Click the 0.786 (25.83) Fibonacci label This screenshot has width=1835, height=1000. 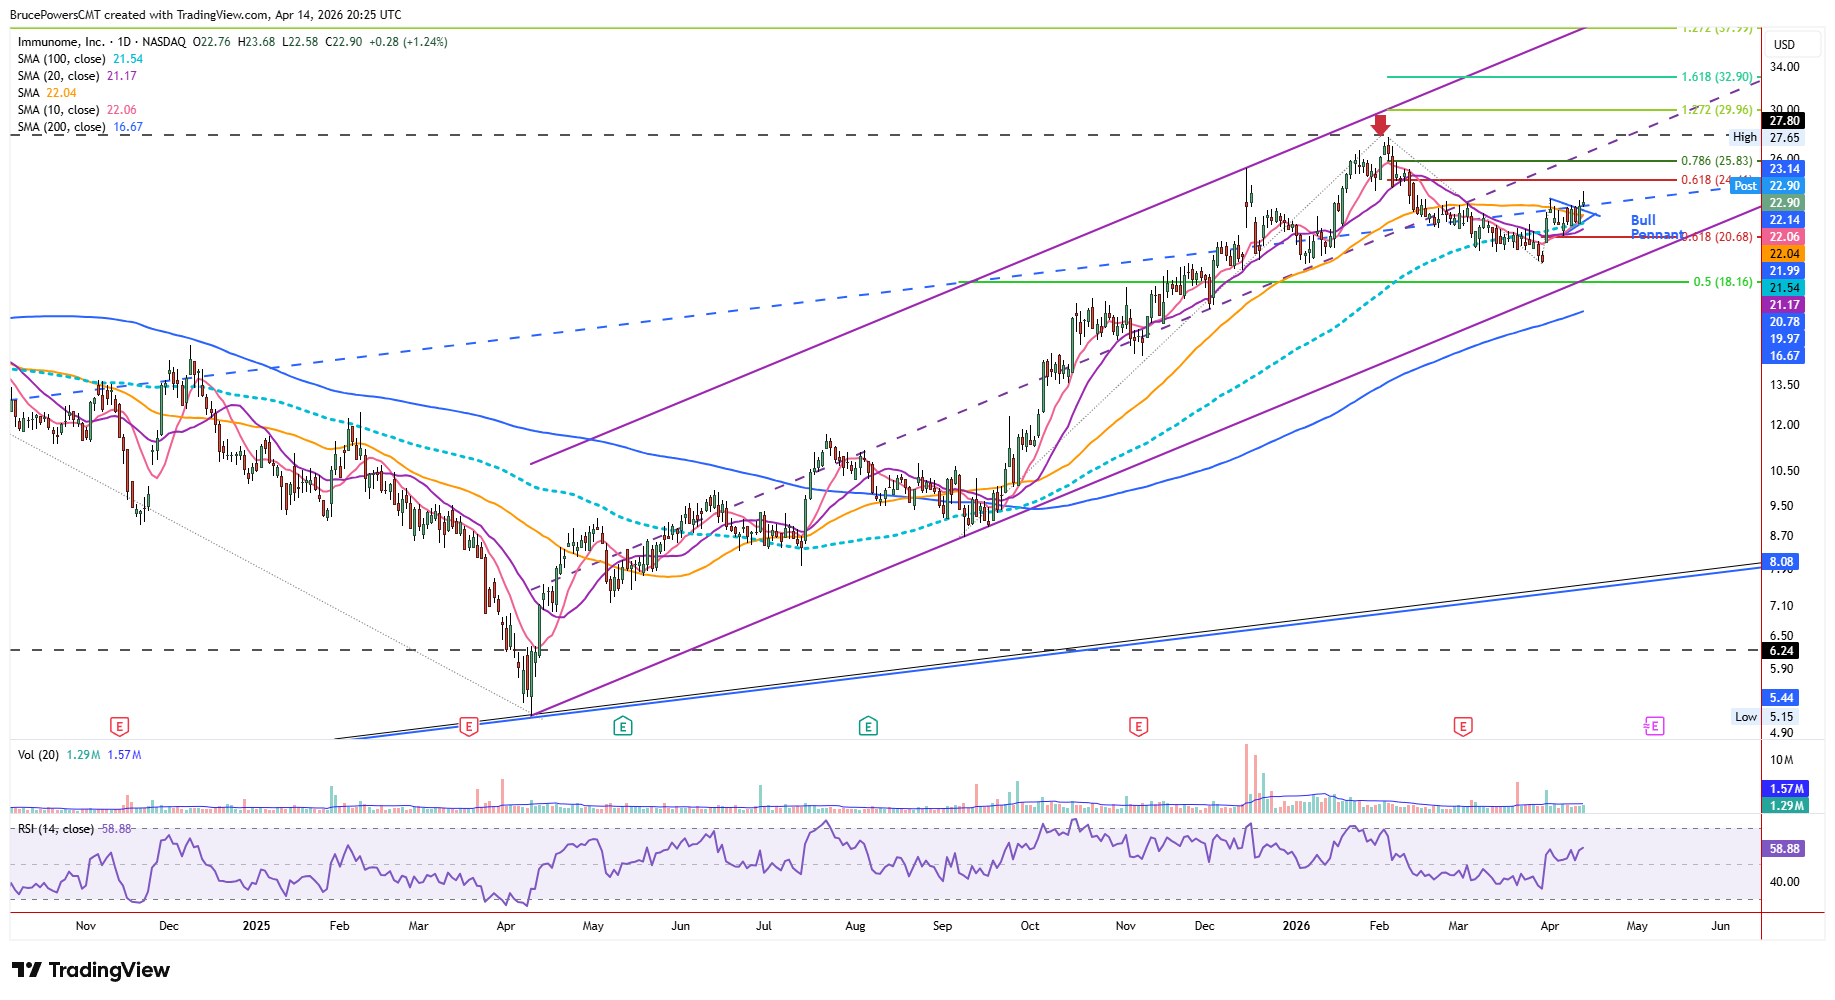[1717, 161]
